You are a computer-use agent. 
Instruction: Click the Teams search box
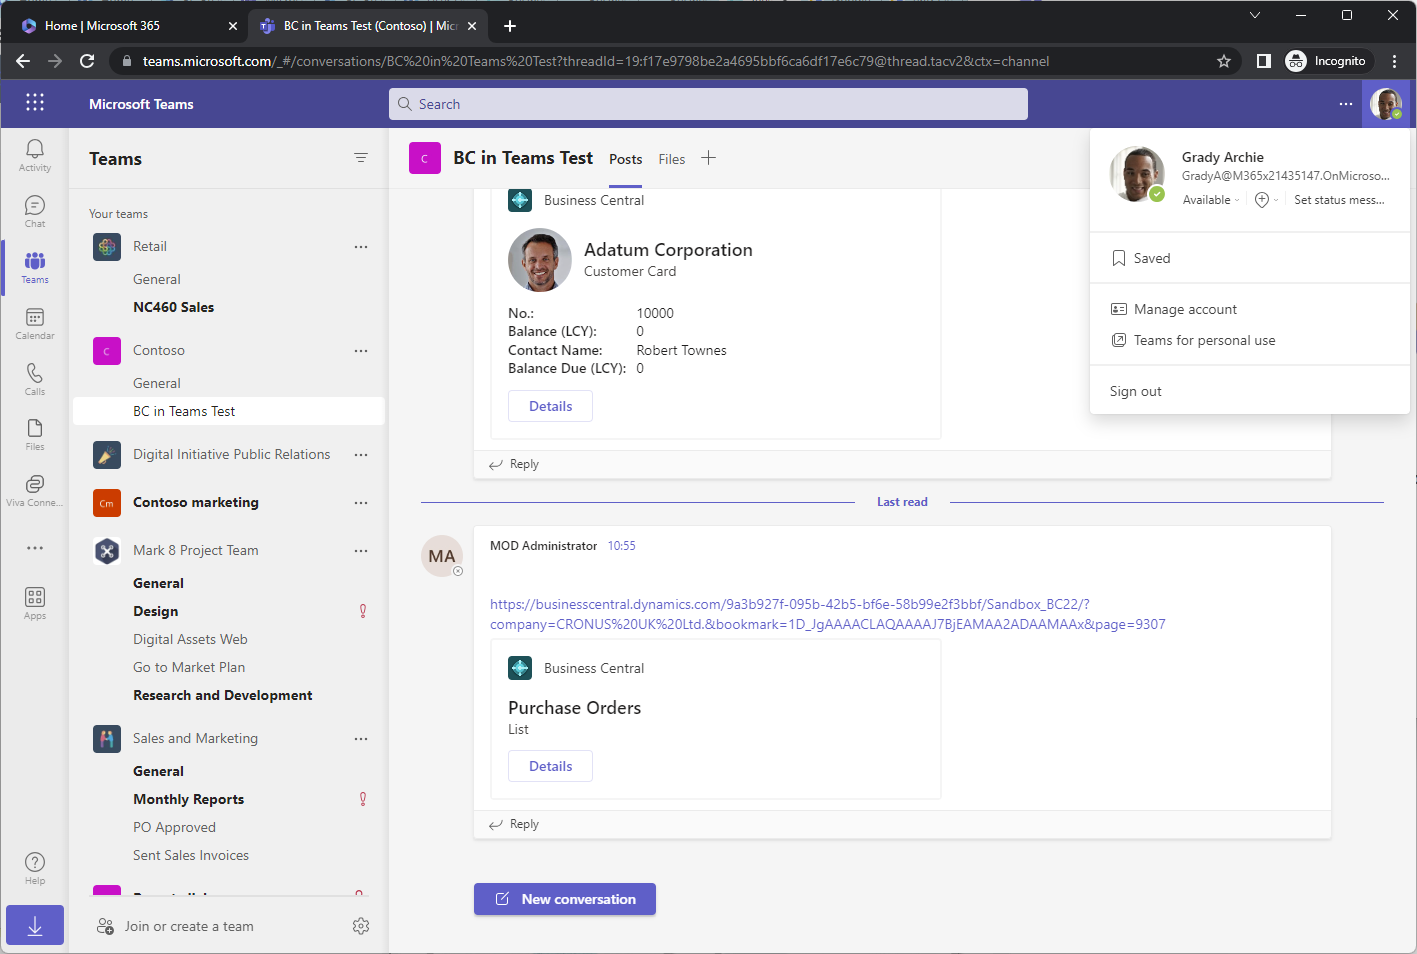coord(708,104)
